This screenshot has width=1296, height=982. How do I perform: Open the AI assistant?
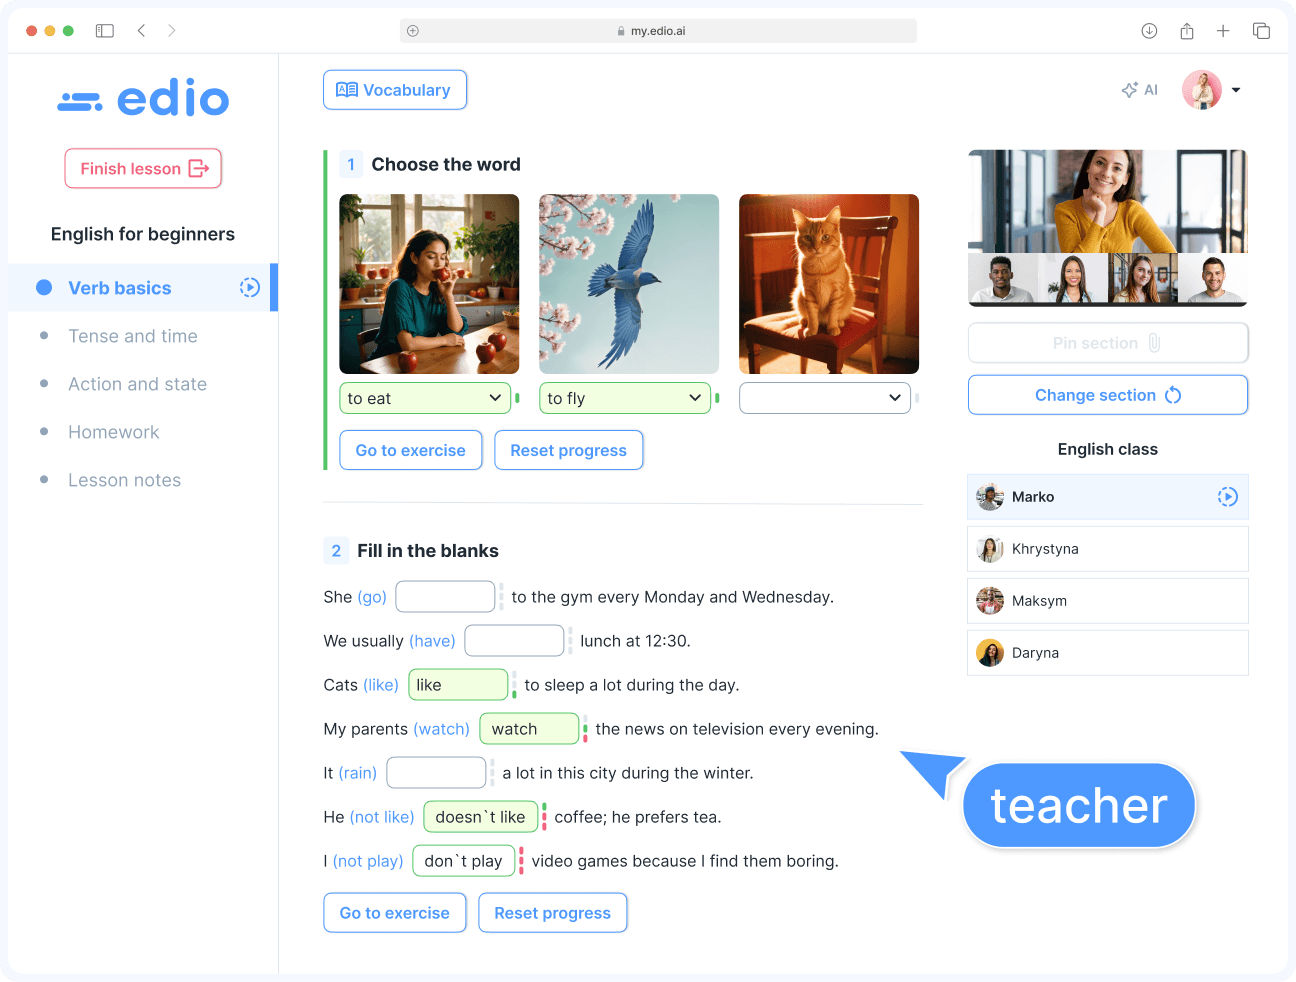pyautogui.click(x=1139, y=89)
